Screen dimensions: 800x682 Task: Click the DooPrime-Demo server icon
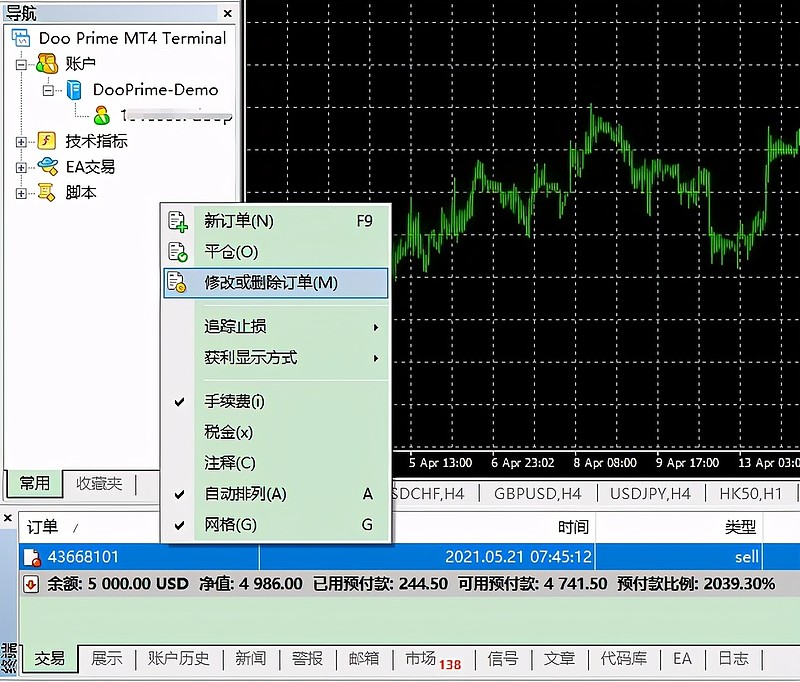74,90
